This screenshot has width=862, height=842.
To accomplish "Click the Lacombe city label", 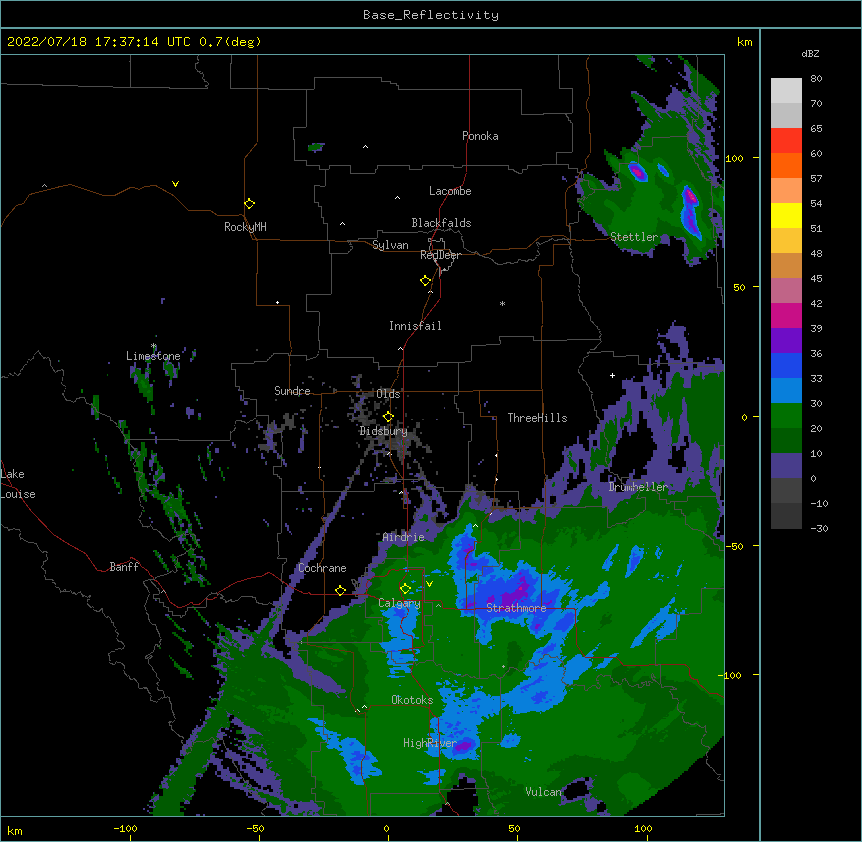I will coord(450,191).
